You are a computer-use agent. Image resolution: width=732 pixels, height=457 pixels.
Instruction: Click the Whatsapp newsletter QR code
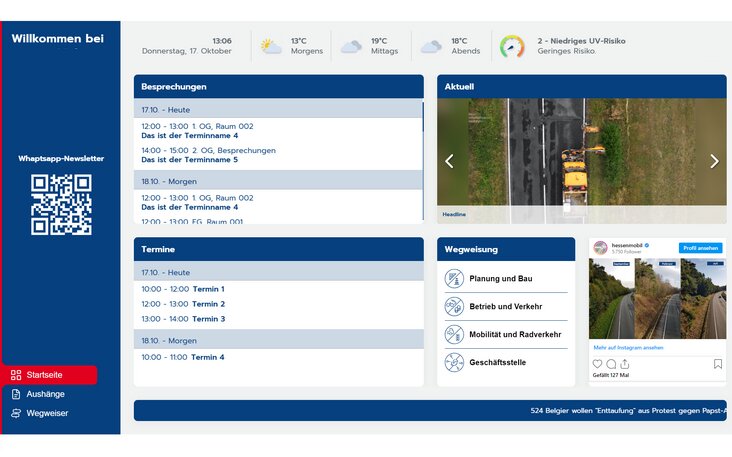point(61,204)
